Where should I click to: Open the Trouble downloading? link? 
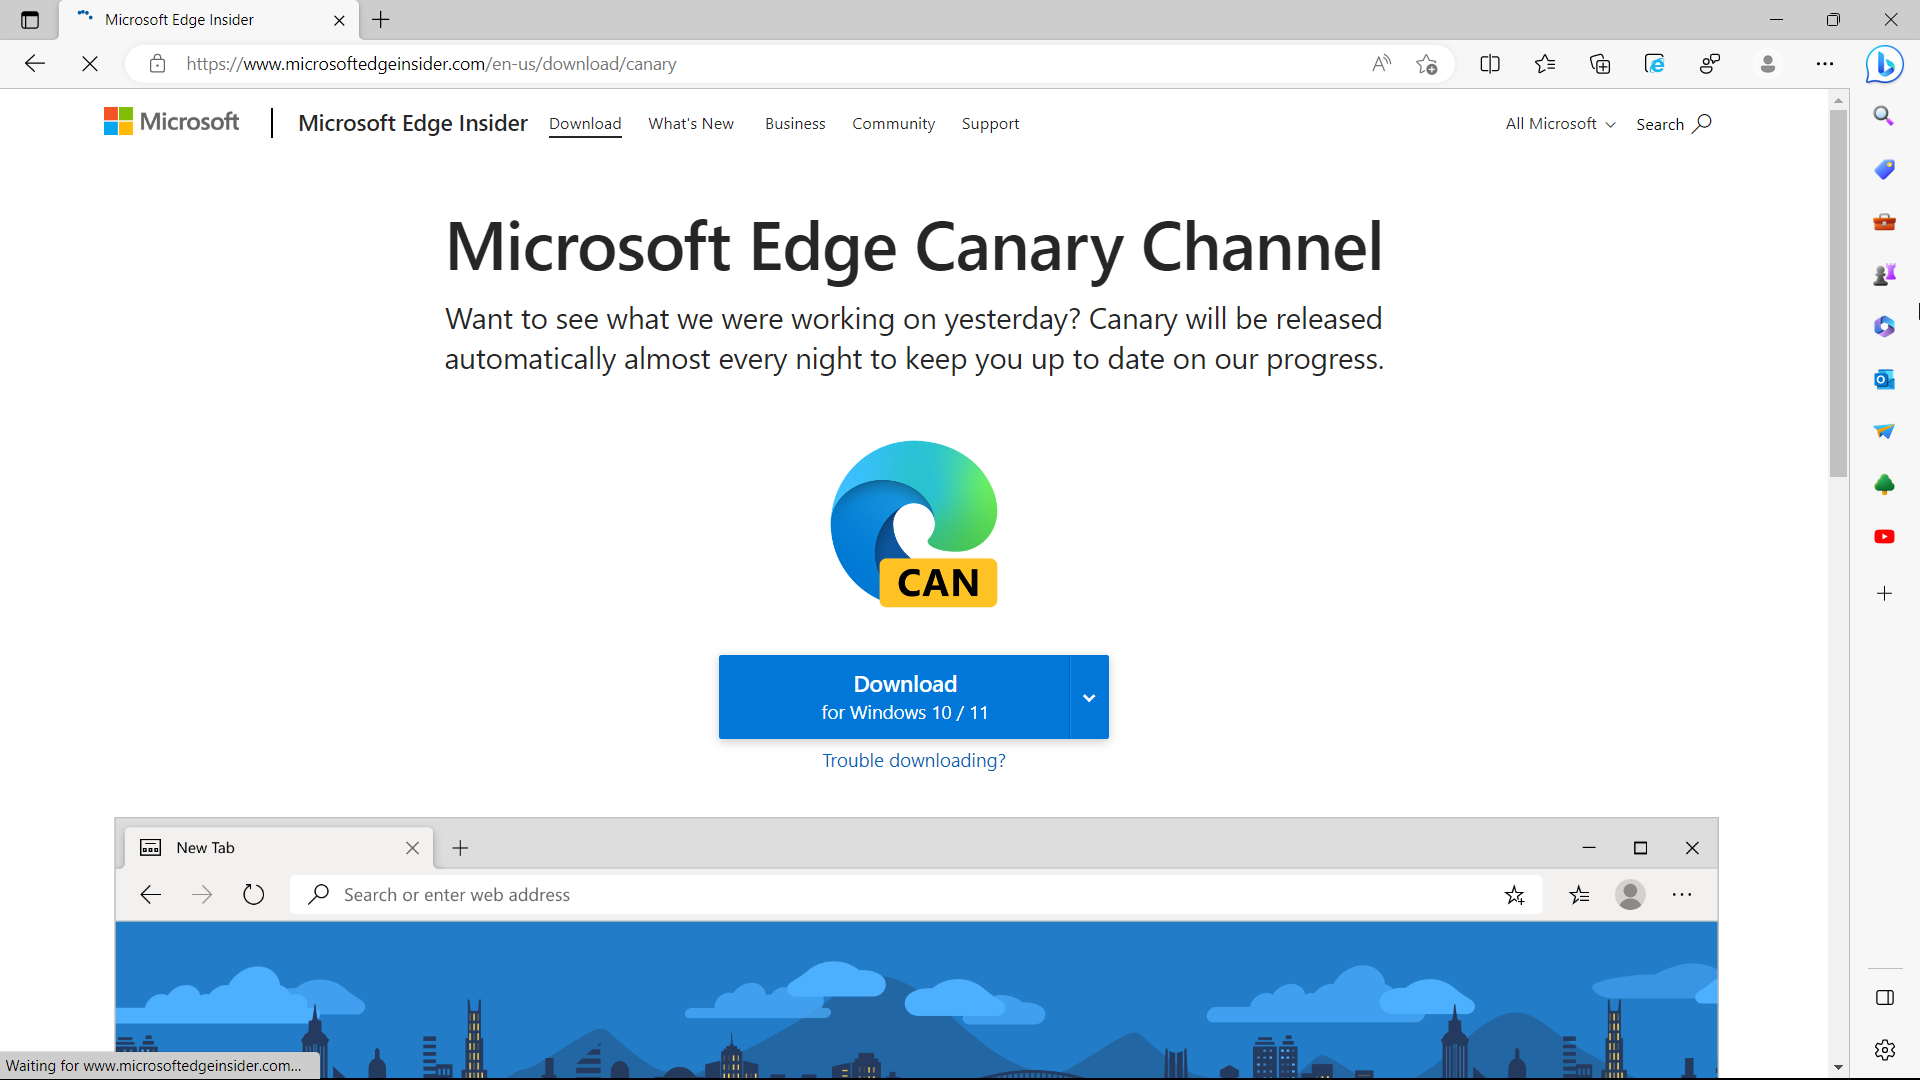coord(914,761)
